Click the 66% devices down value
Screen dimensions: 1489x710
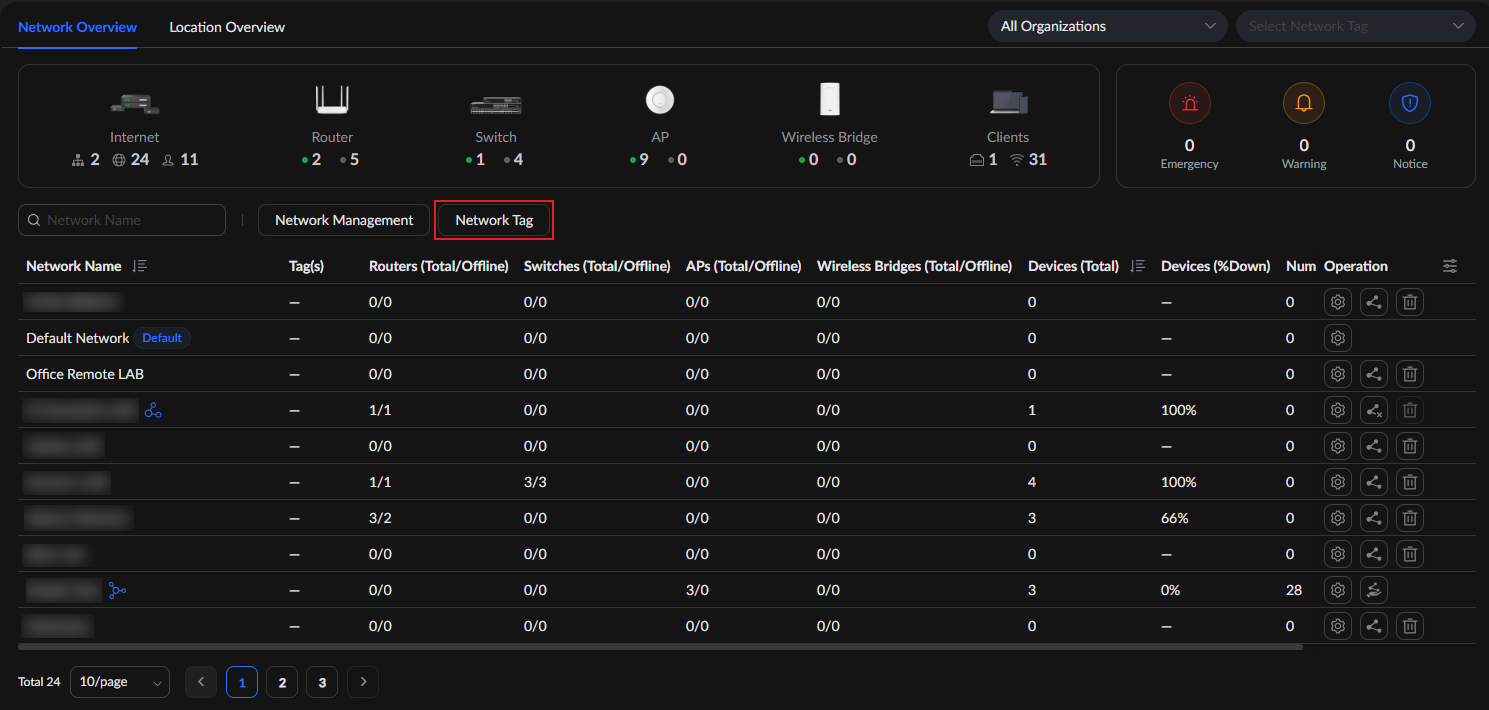coord(1175,518)
